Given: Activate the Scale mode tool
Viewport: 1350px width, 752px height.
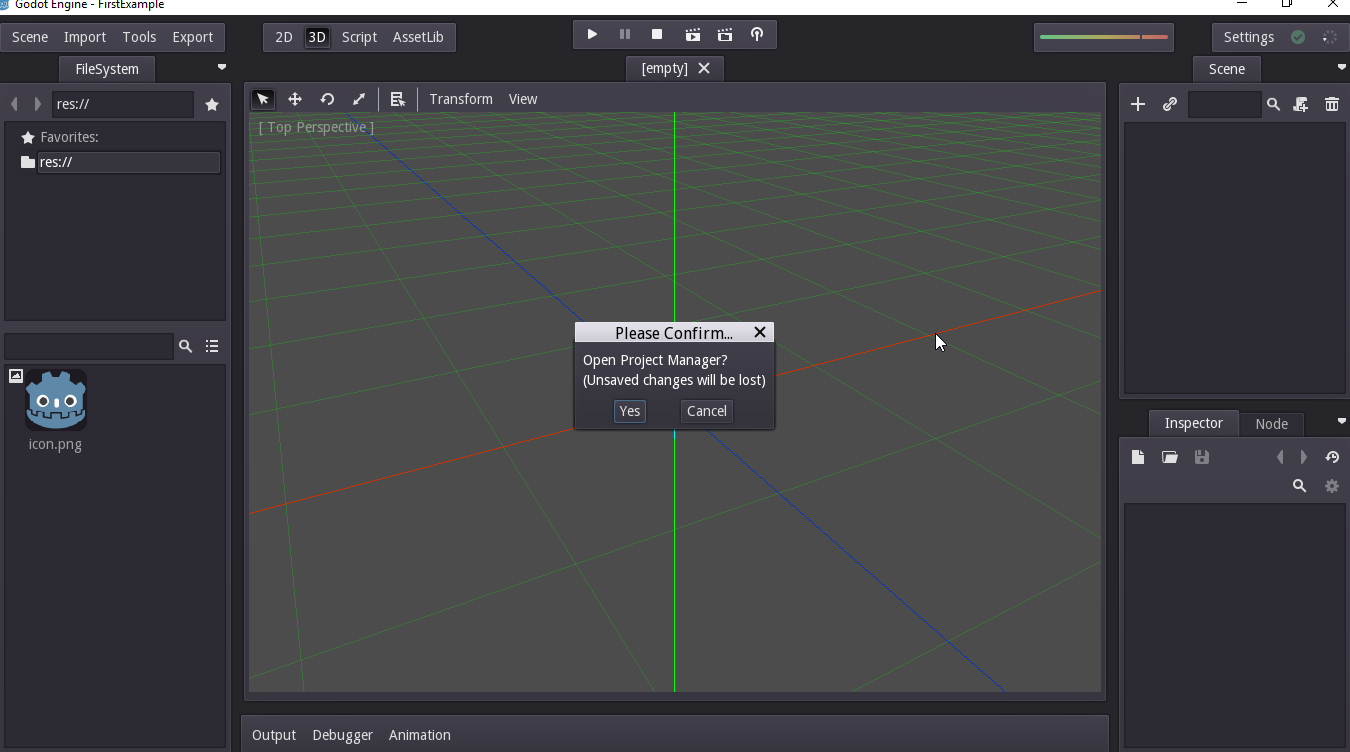Looking at the screenshot, I should (x=359, y=99).
